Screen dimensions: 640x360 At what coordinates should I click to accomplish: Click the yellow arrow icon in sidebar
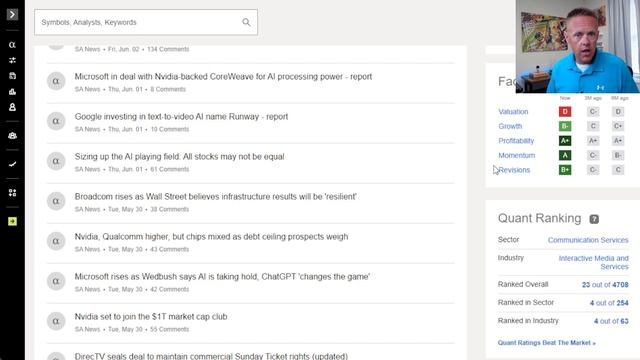[12, 221]
